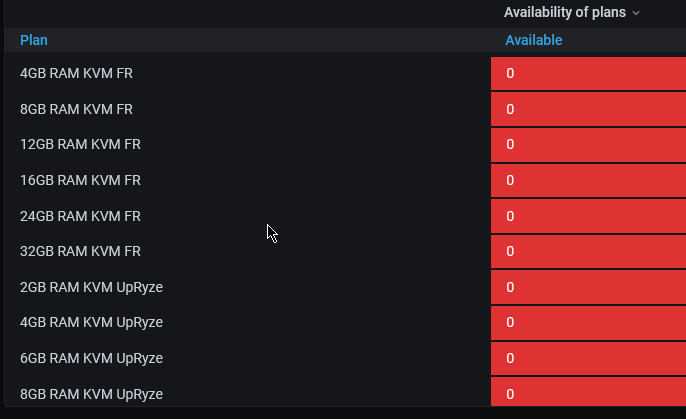Click red availability cell for 16GB RAM KVM FR
The width and height of the screenshot is (686, 419).
coord(588,180)
